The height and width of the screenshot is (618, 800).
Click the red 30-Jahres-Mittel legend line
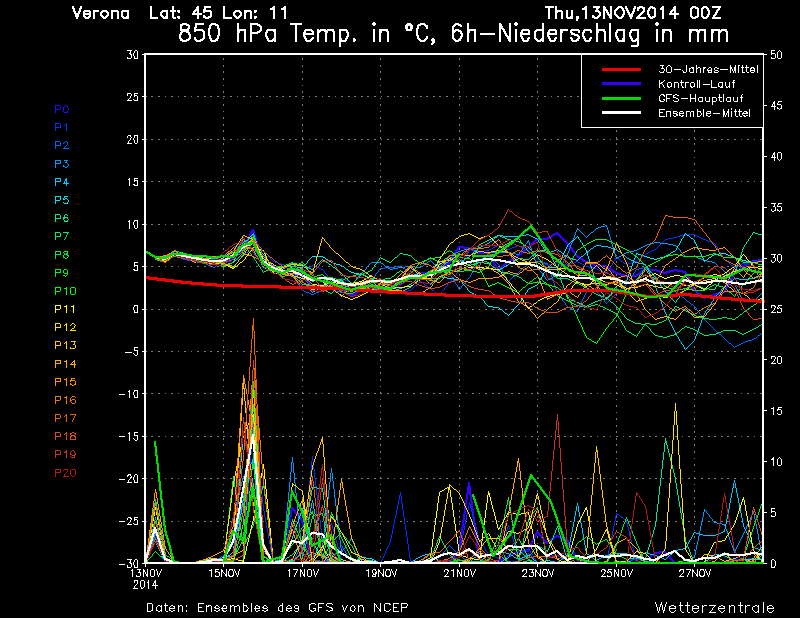[x=621, y=69]
